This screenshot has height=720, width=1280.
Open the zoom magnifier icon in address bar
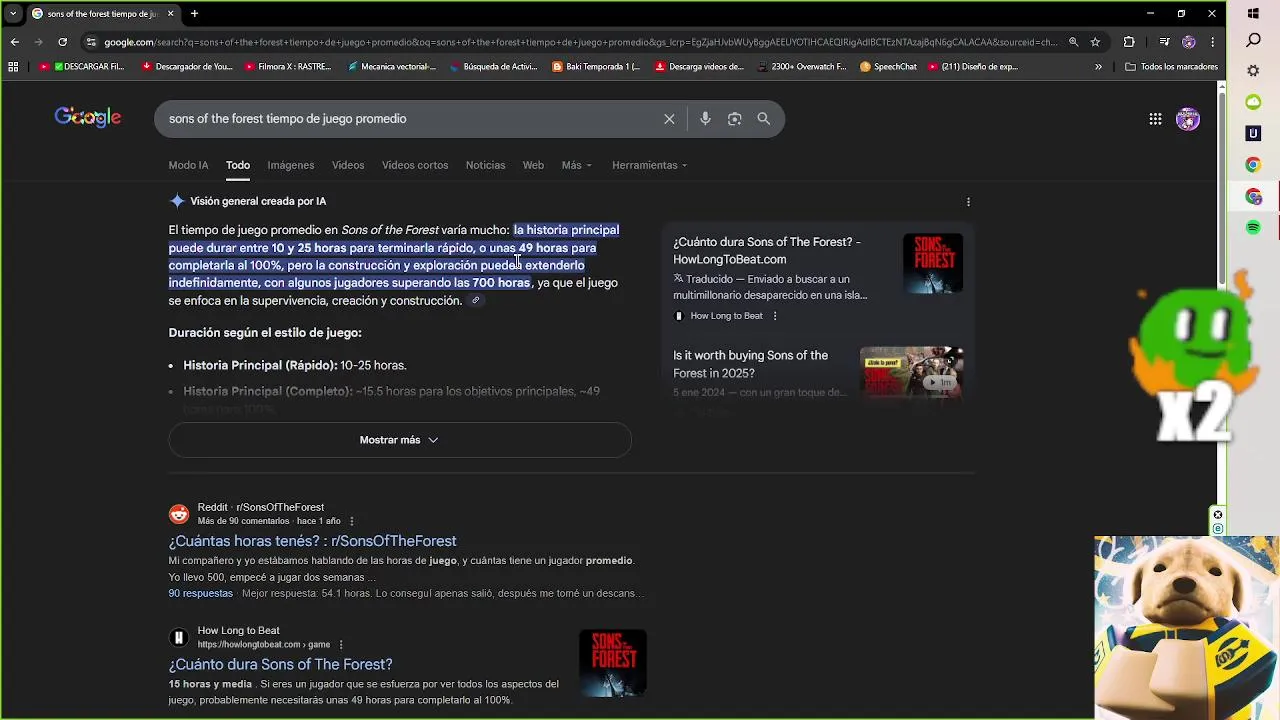[1073, 42]
